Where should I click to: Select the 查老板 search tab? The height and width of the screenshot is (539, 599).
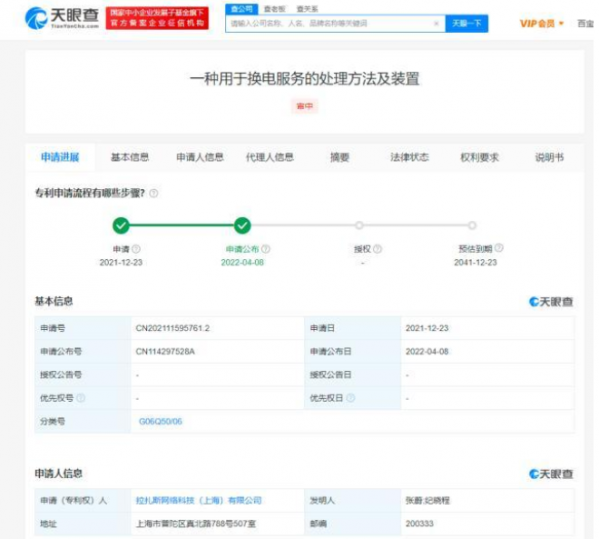[x=274, y=9]
